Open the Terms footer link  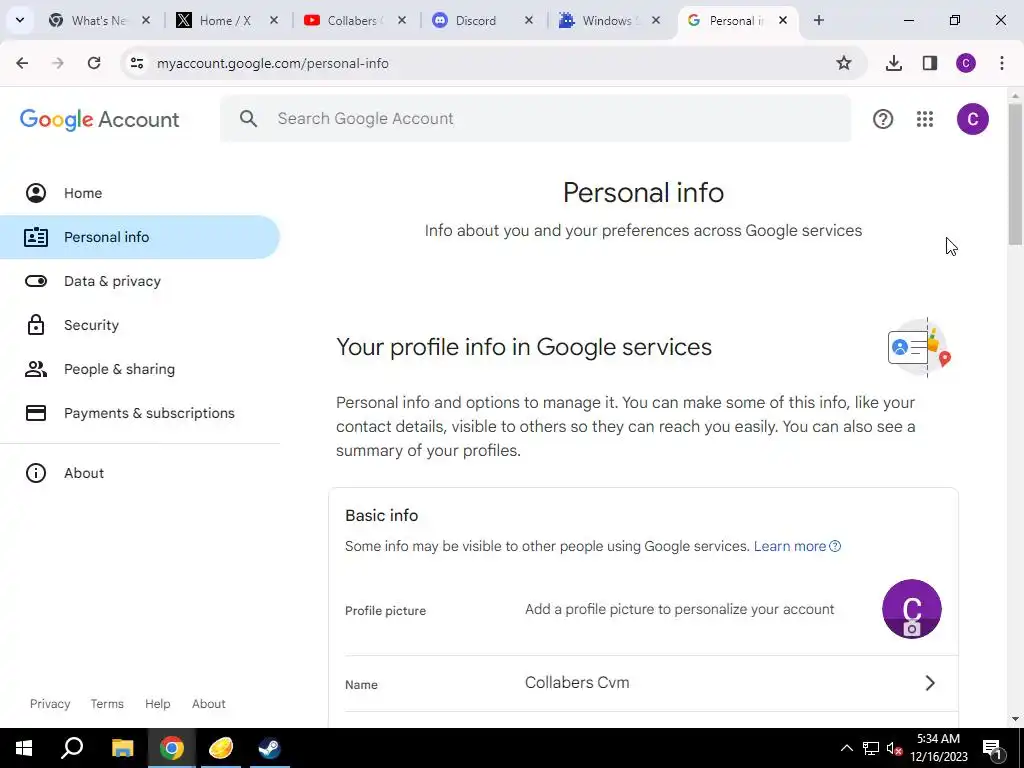pos(107,704)
